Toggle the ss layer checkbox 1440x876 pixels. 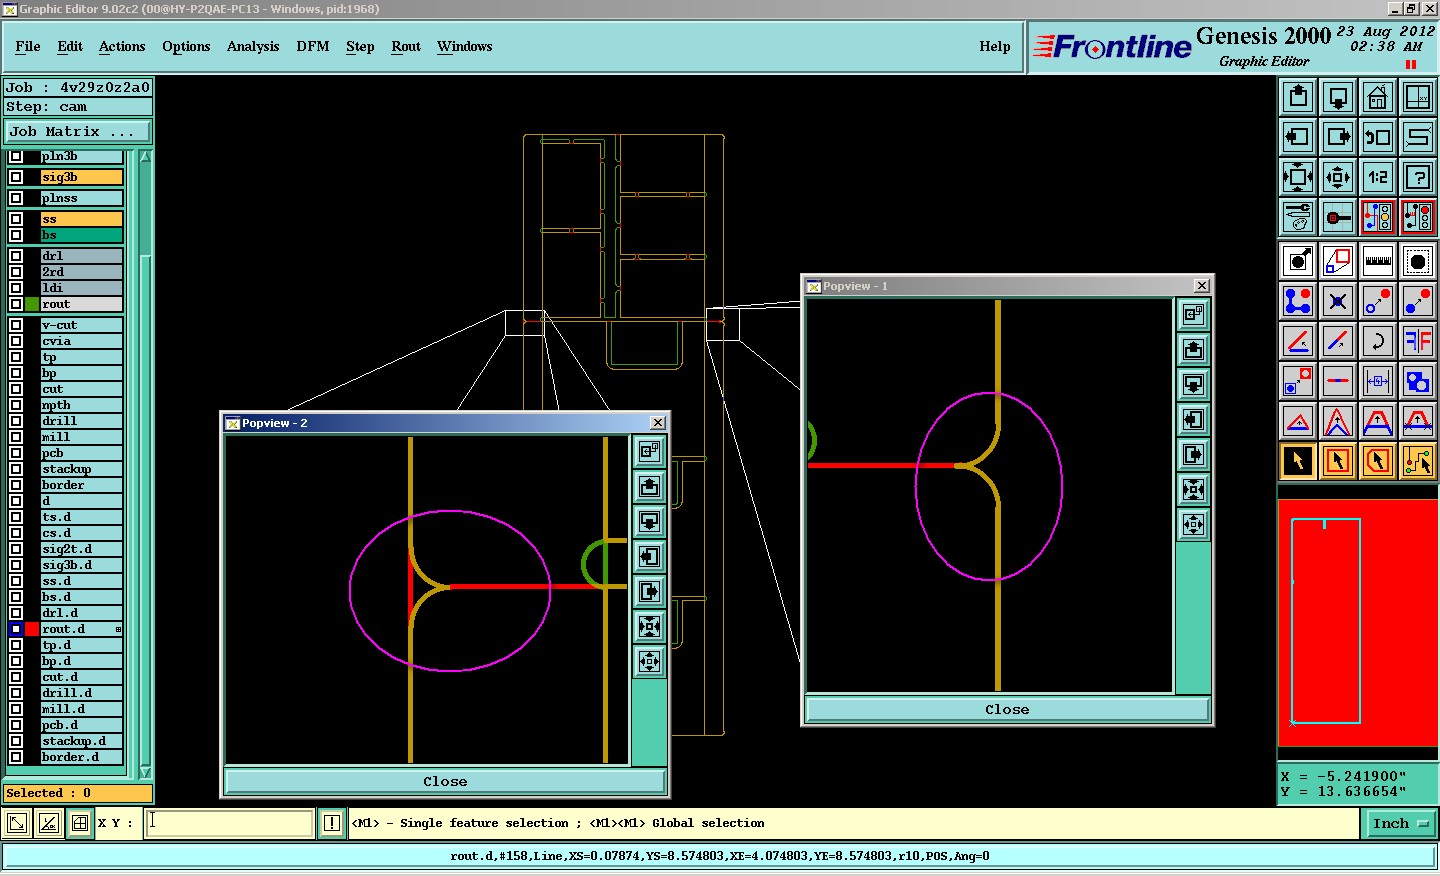click(16, 219)
